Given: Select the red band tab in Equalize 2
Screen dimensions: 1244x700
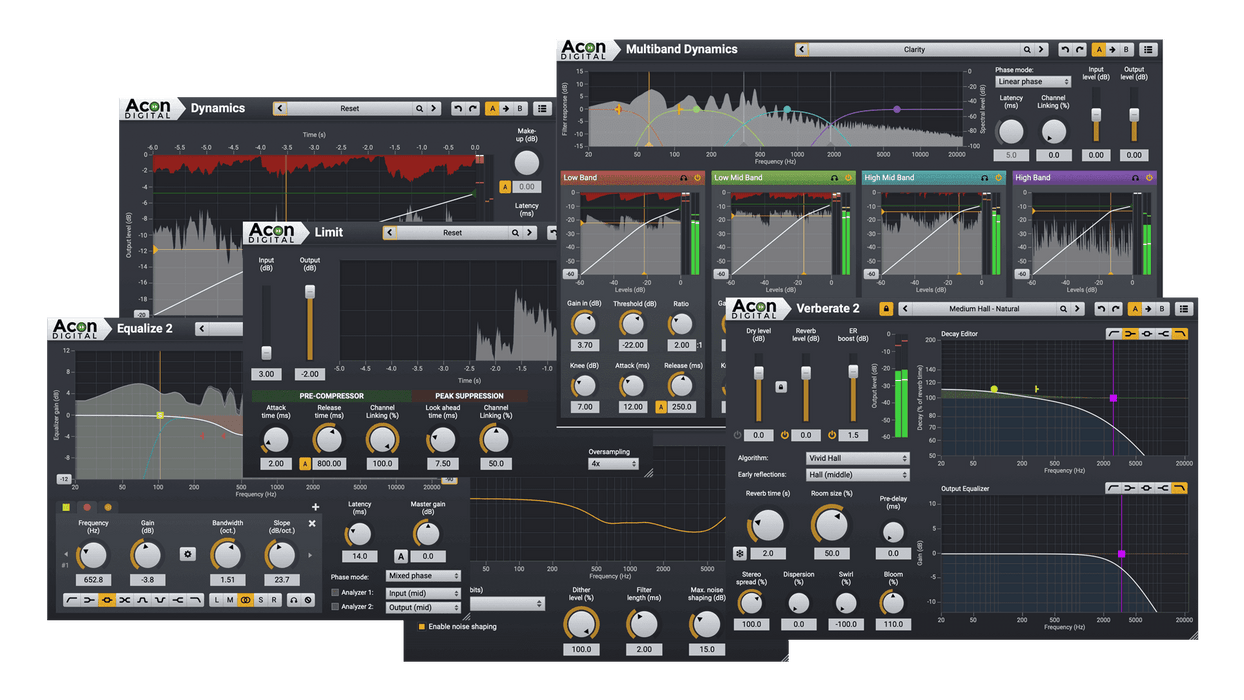Looking at the screenshot, I should (x=87, y=507).
